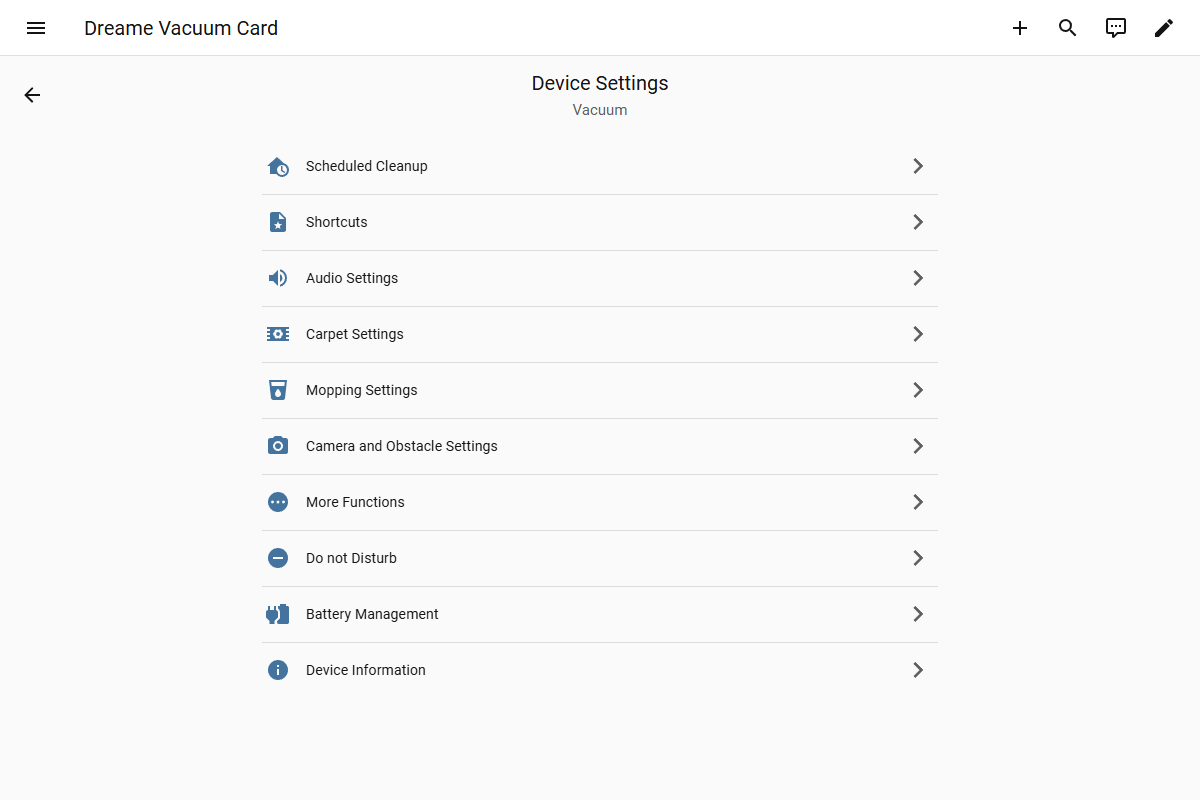Open the Shortcuts label
This screenshot has width=1200, height=800.
click(337, 222)
